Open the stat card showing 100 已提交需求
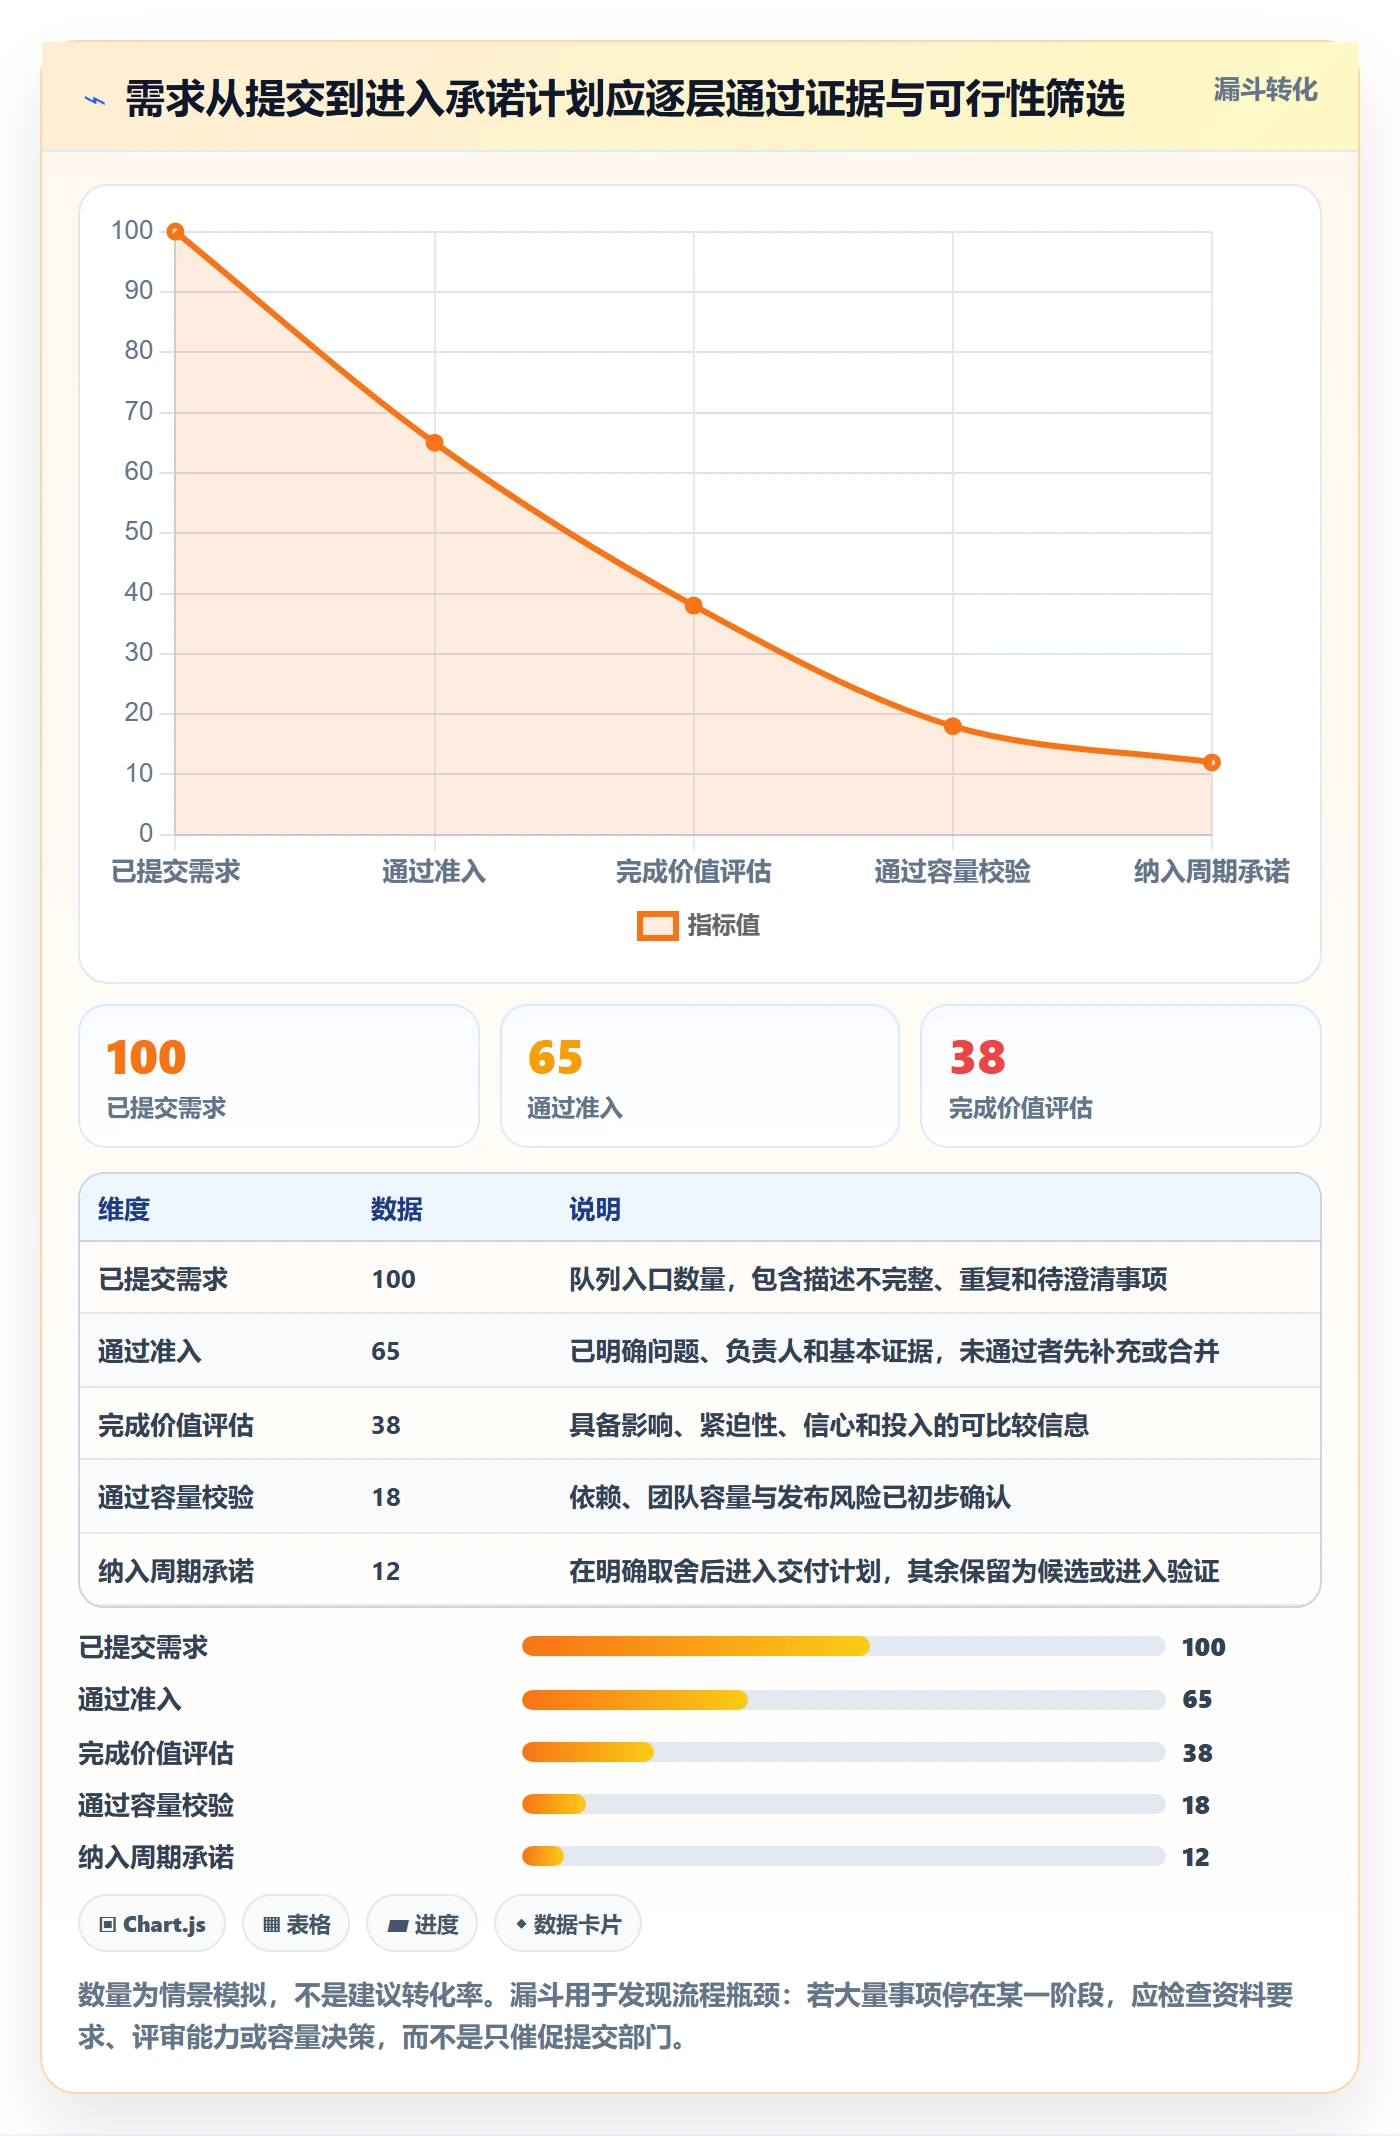 279,1076
